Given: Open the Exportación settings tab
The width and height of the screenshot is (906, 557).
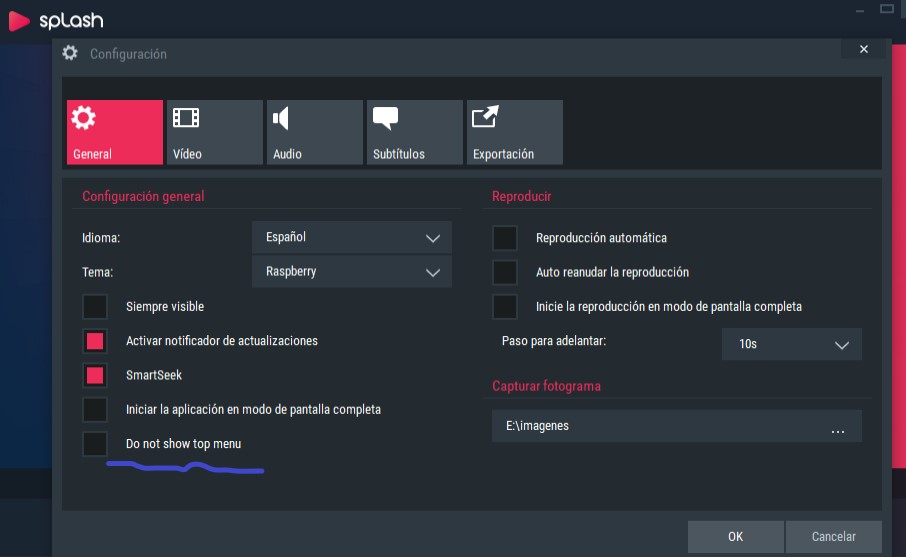Looking at the screenshot, I should (x=514, y=132).
